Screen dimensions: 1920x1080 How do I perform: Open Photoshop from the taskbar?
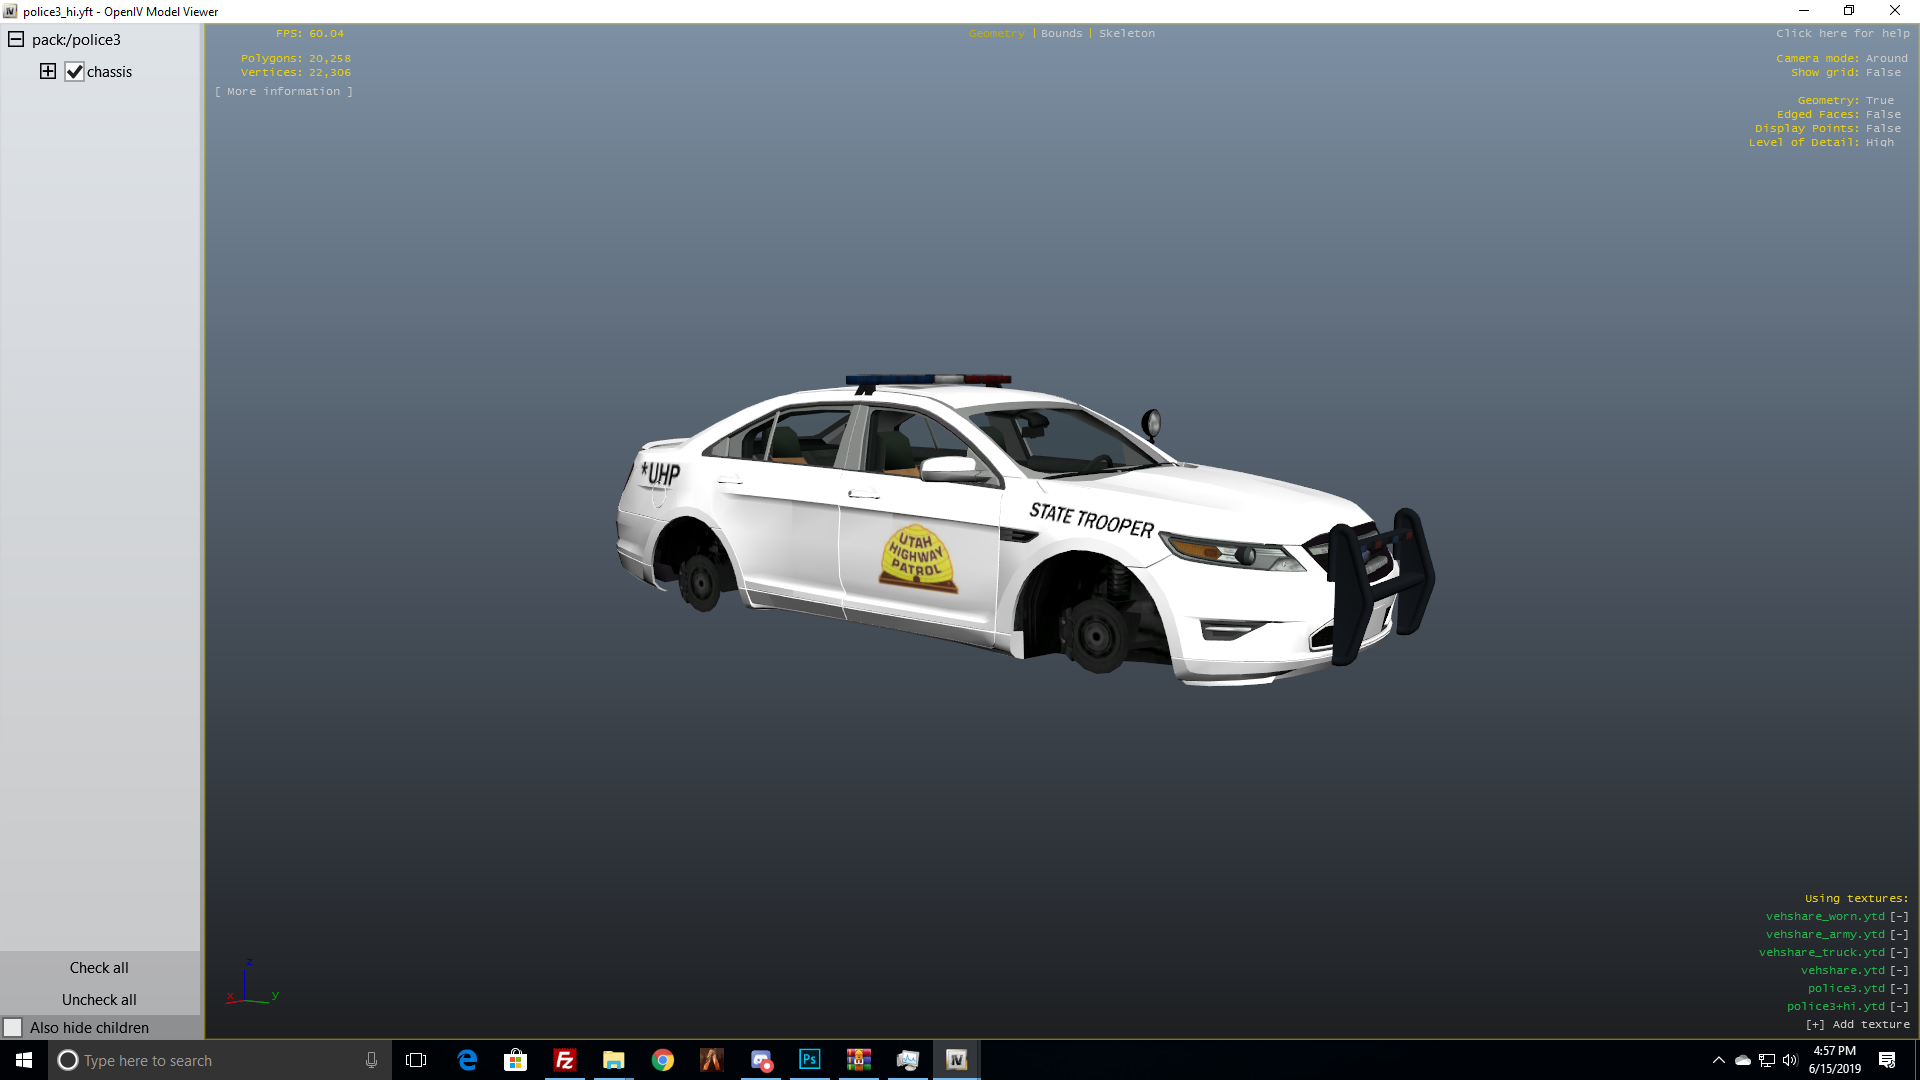click(810, 1060)
